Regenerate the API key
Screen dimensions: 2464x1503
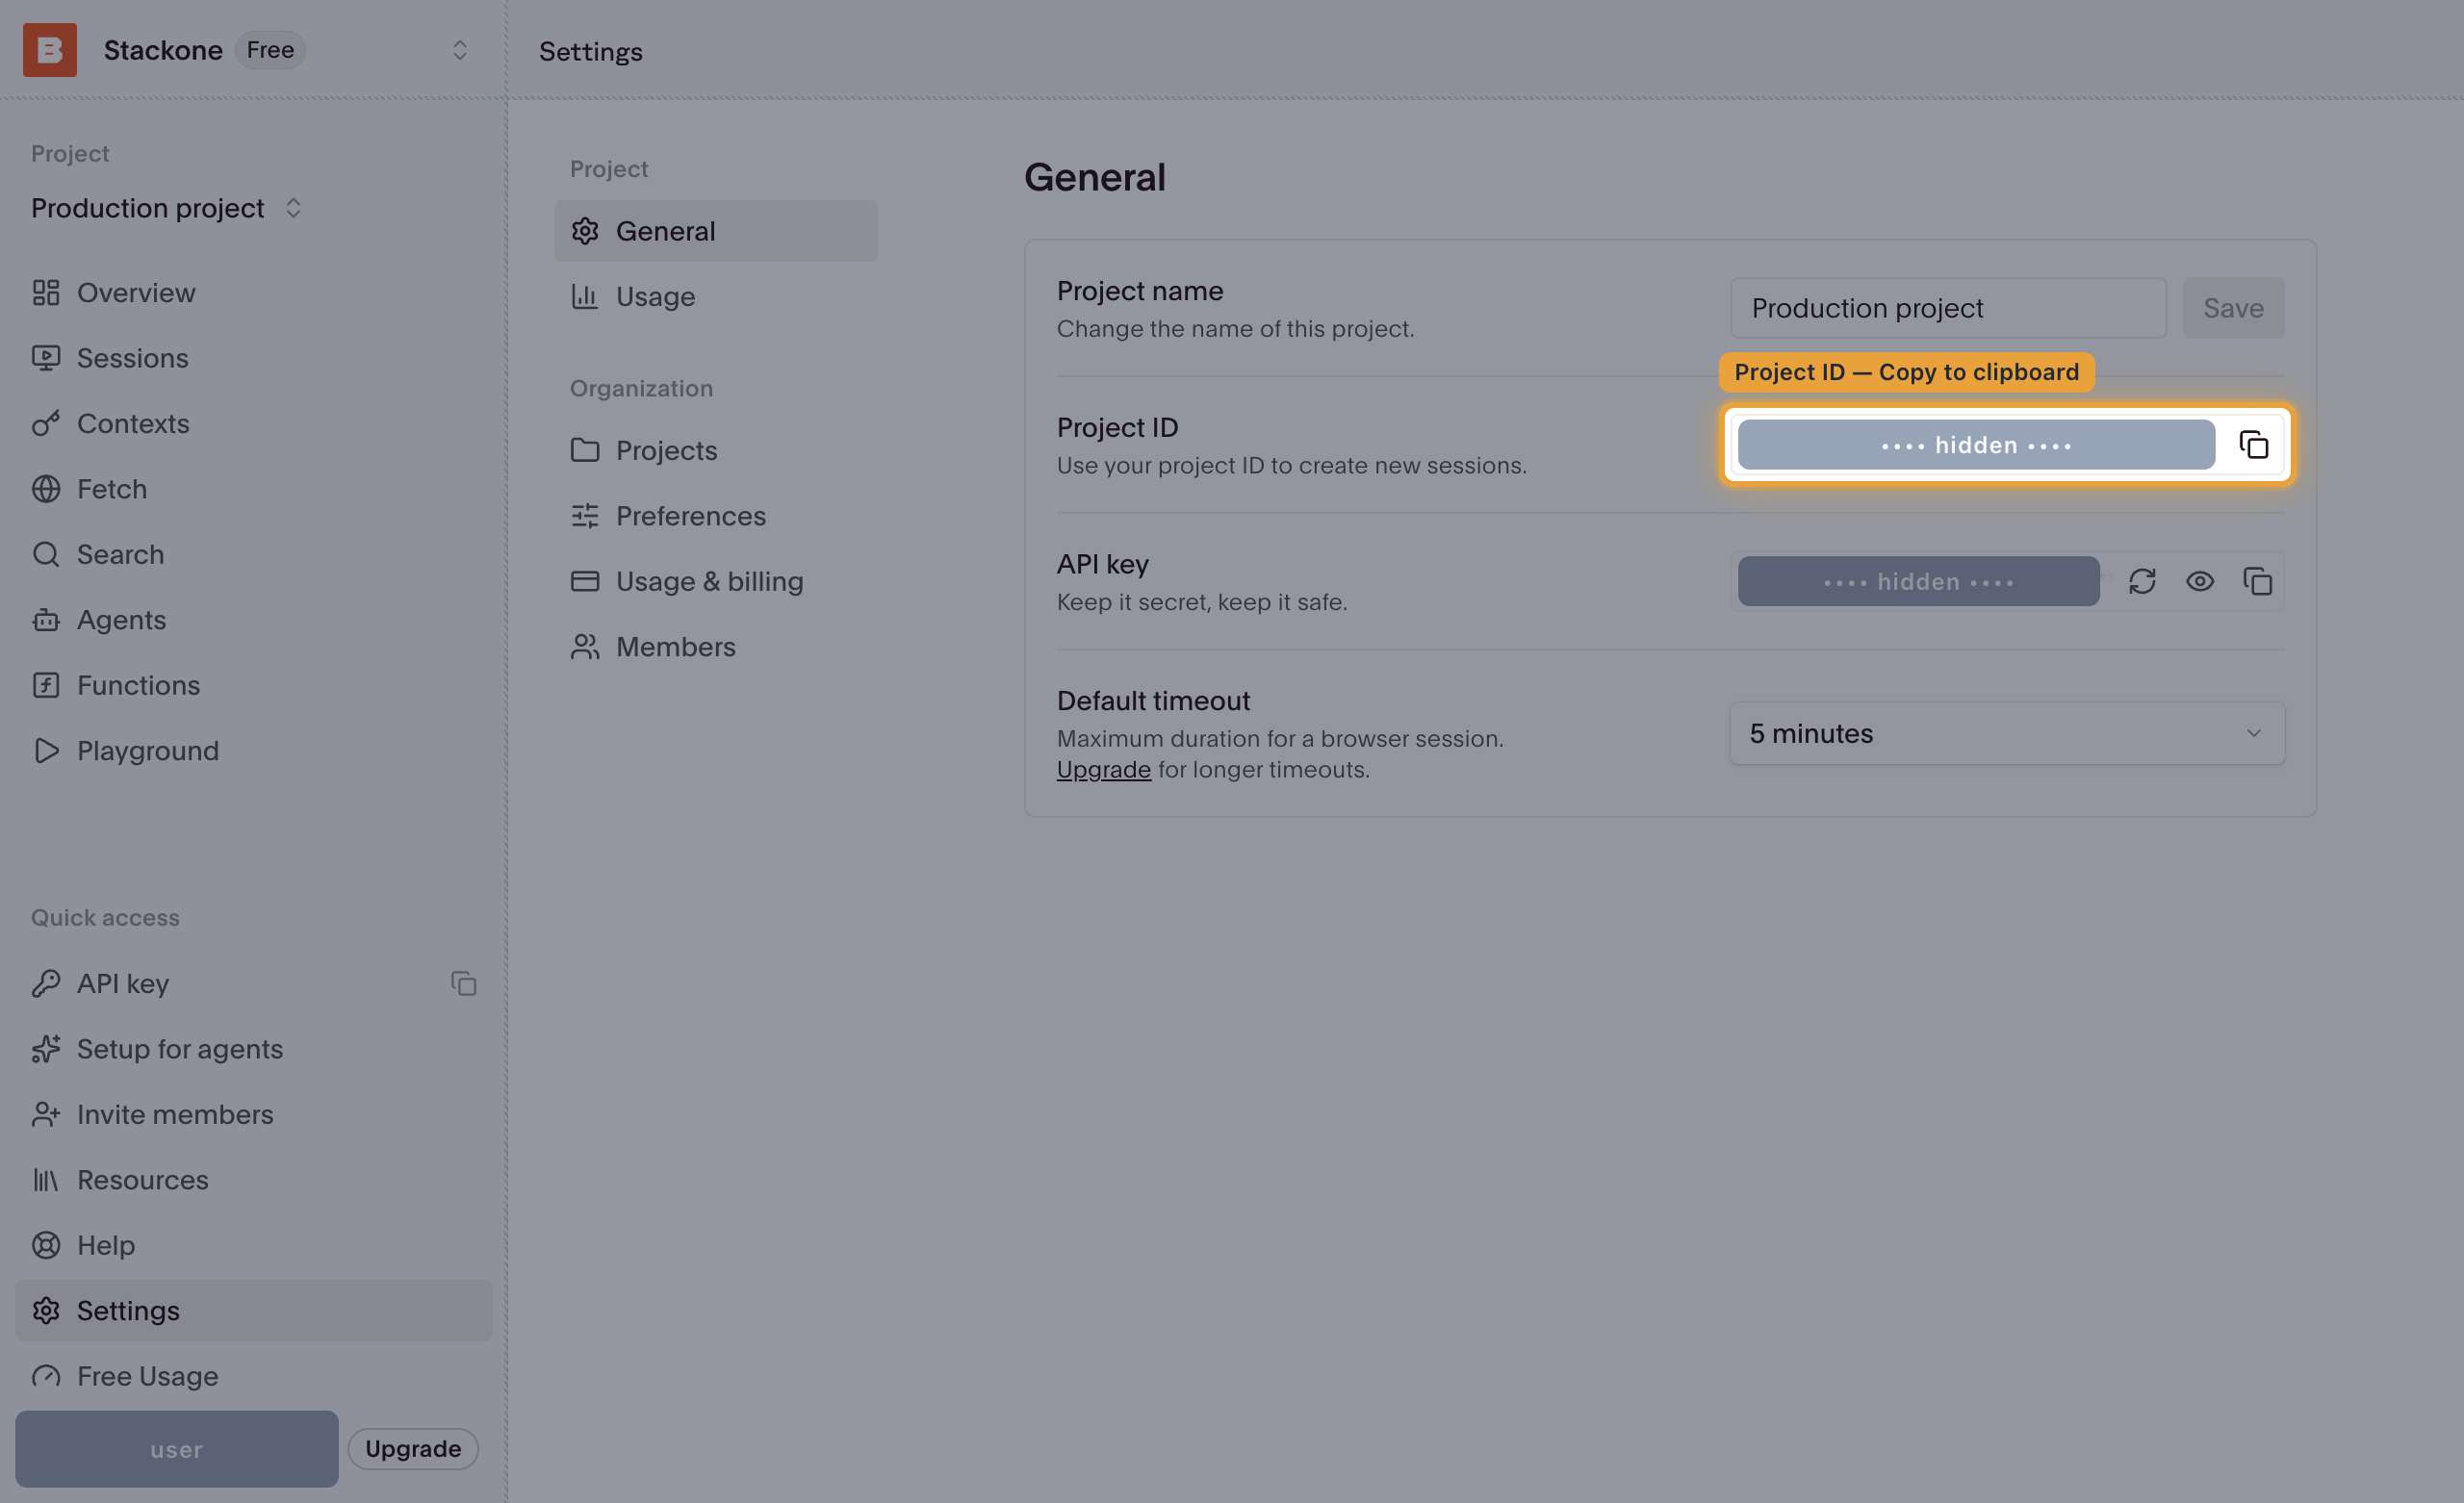point(2142,582)
